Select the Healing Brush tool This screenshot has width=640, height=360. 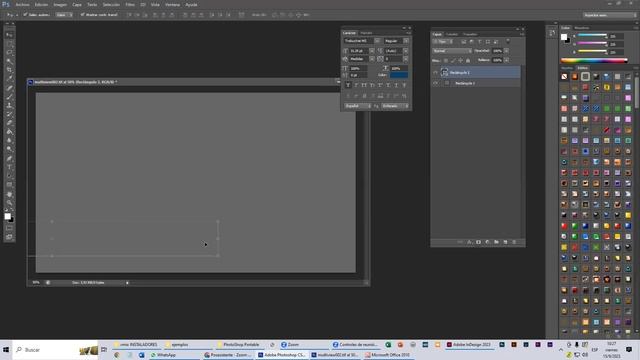point(9,88)
